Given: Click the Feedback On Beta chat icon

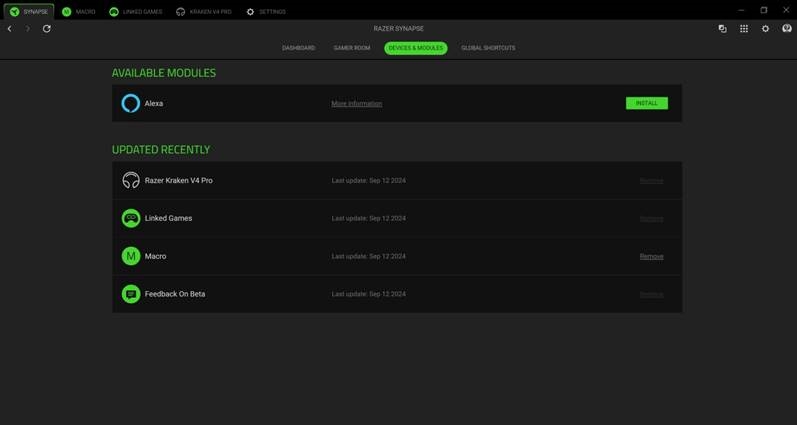Looking at the screenshot, I should [x=131, y=294].
